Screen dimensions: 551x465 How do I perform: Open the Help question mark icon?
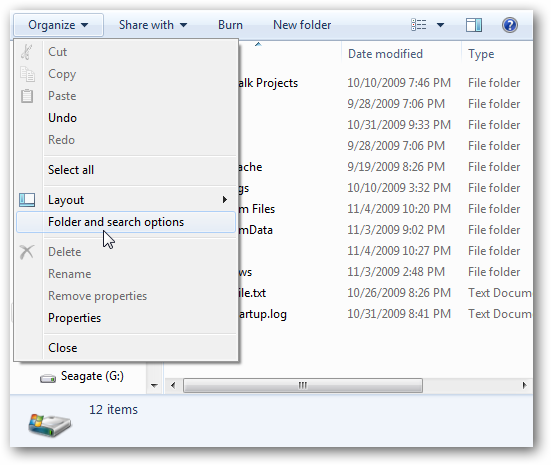[510, 25]
